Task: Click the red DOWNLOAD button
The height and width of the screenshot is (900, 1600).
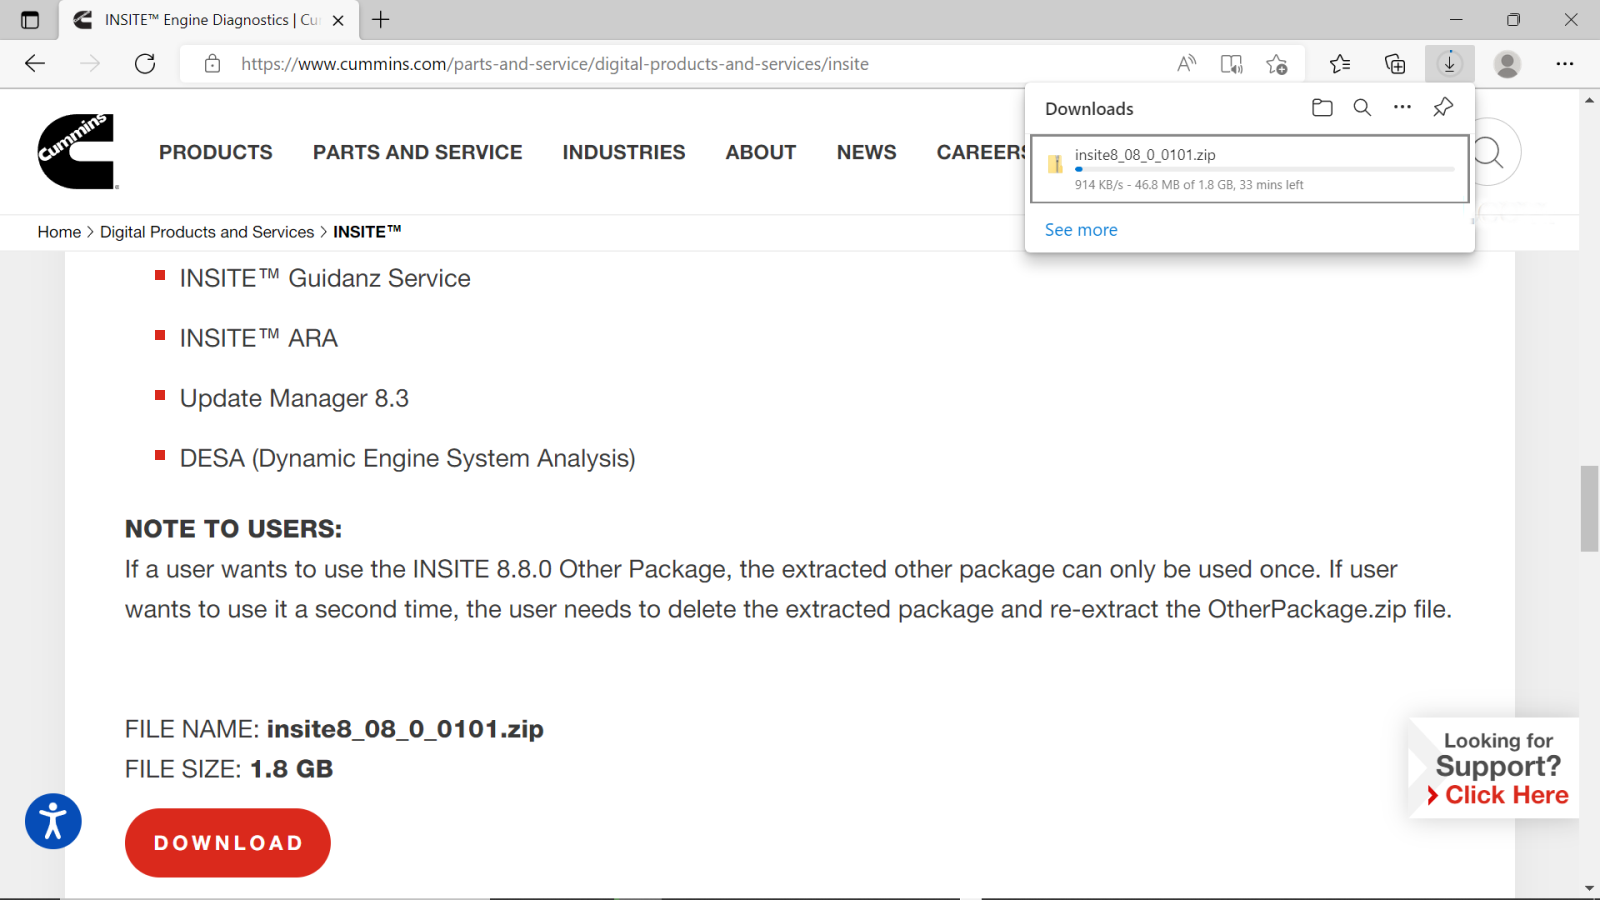Action: [x=228, y=843]
